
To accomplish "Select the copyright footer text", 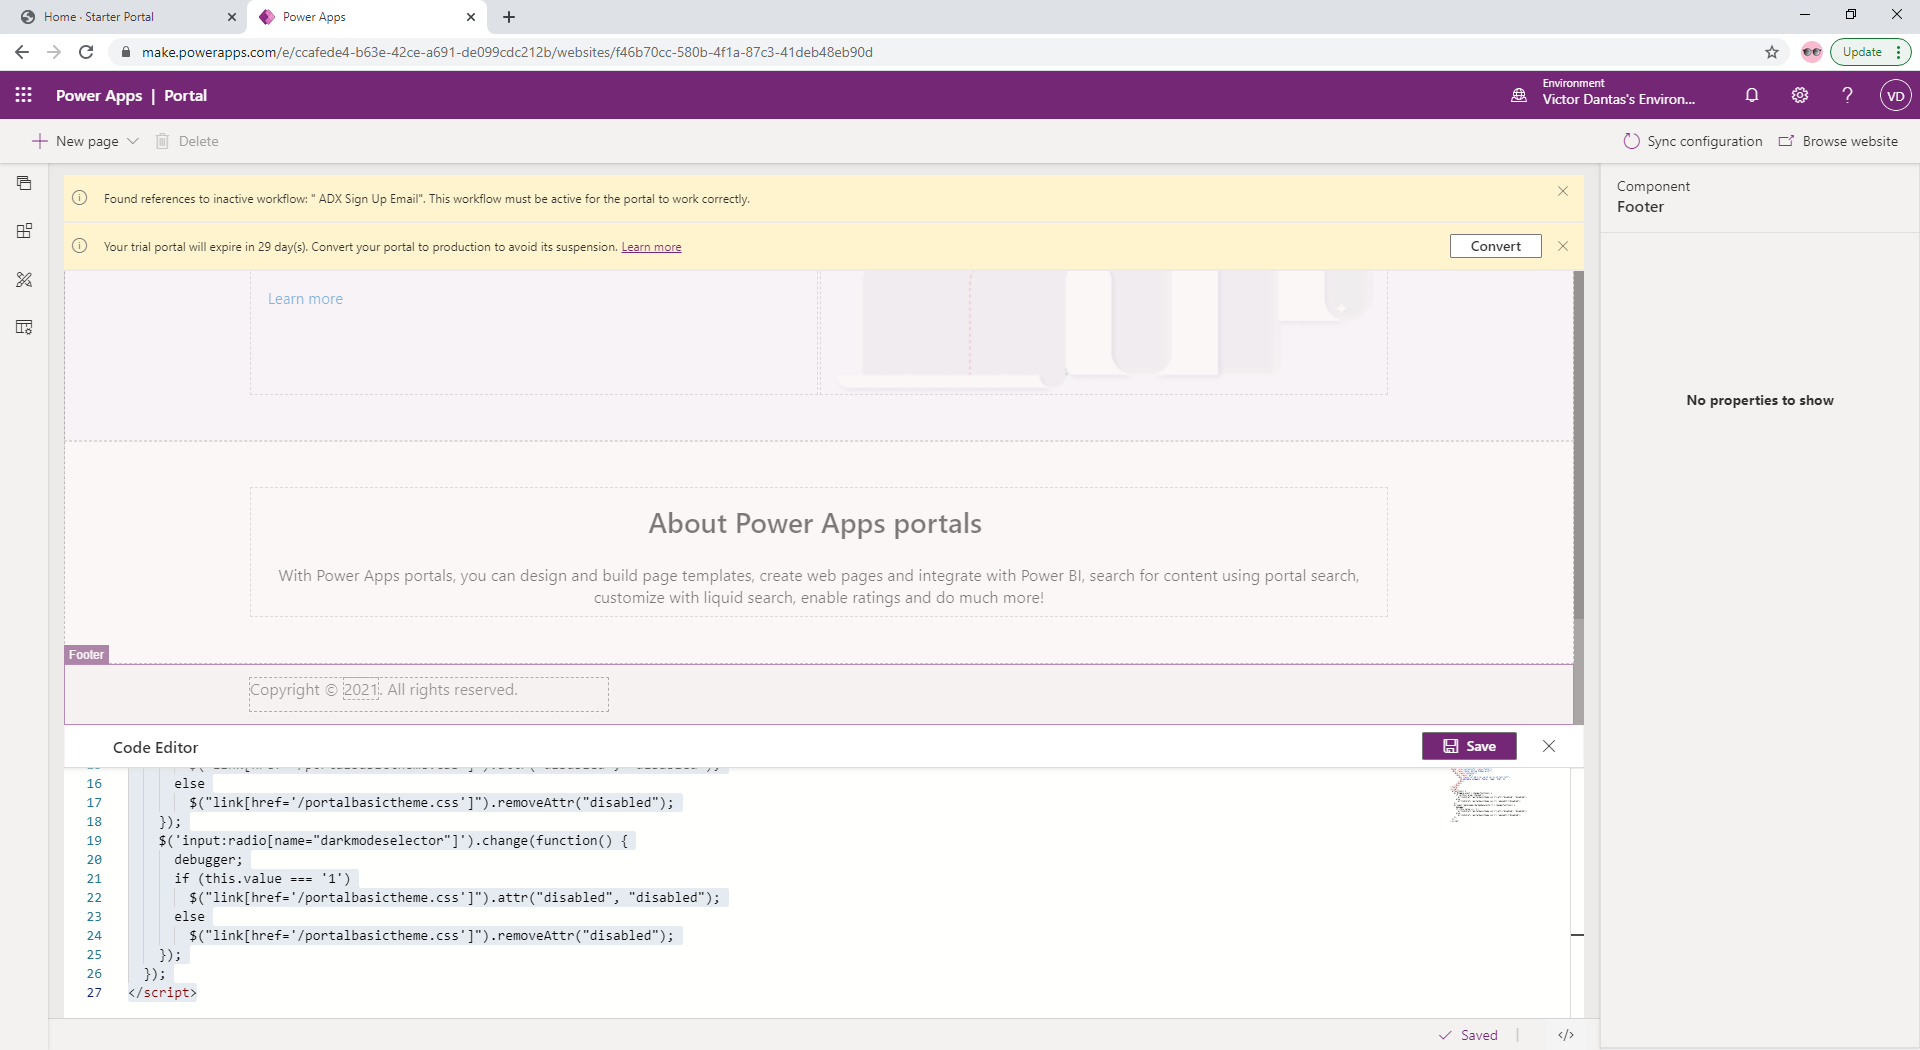I will click(384, 690).
